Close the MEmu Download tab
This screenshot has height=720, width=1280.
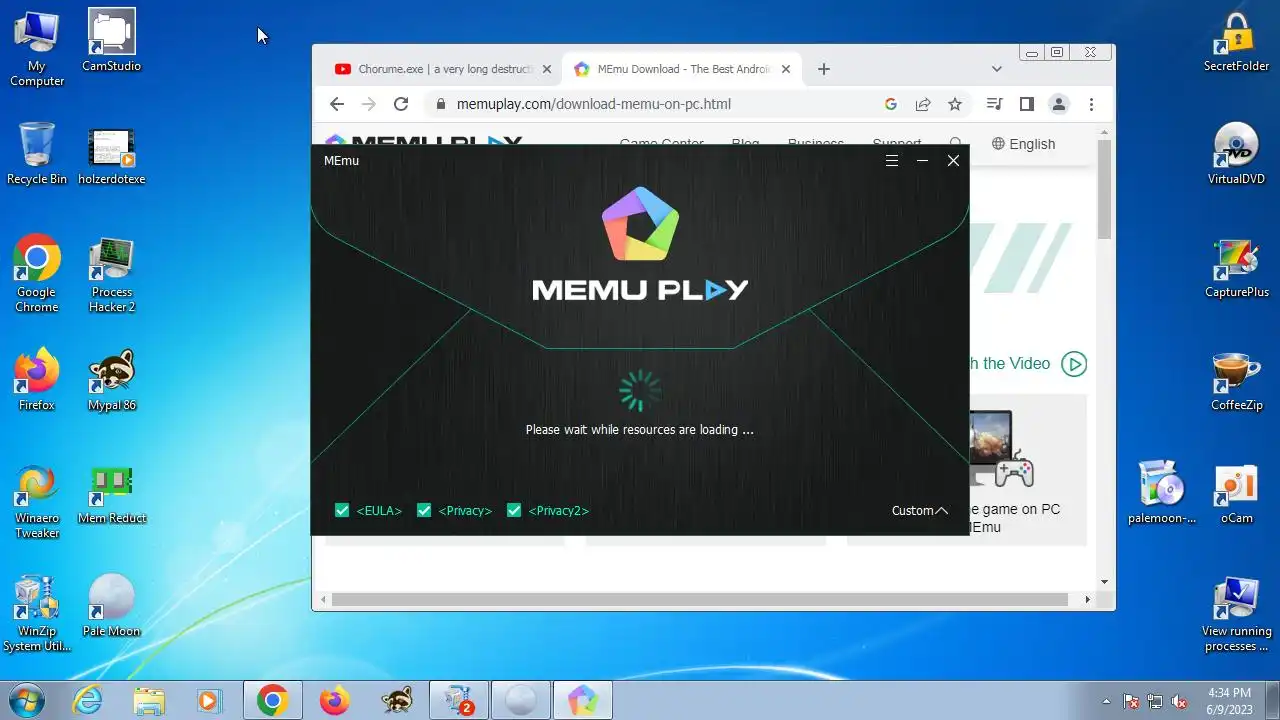click(786, 69)
